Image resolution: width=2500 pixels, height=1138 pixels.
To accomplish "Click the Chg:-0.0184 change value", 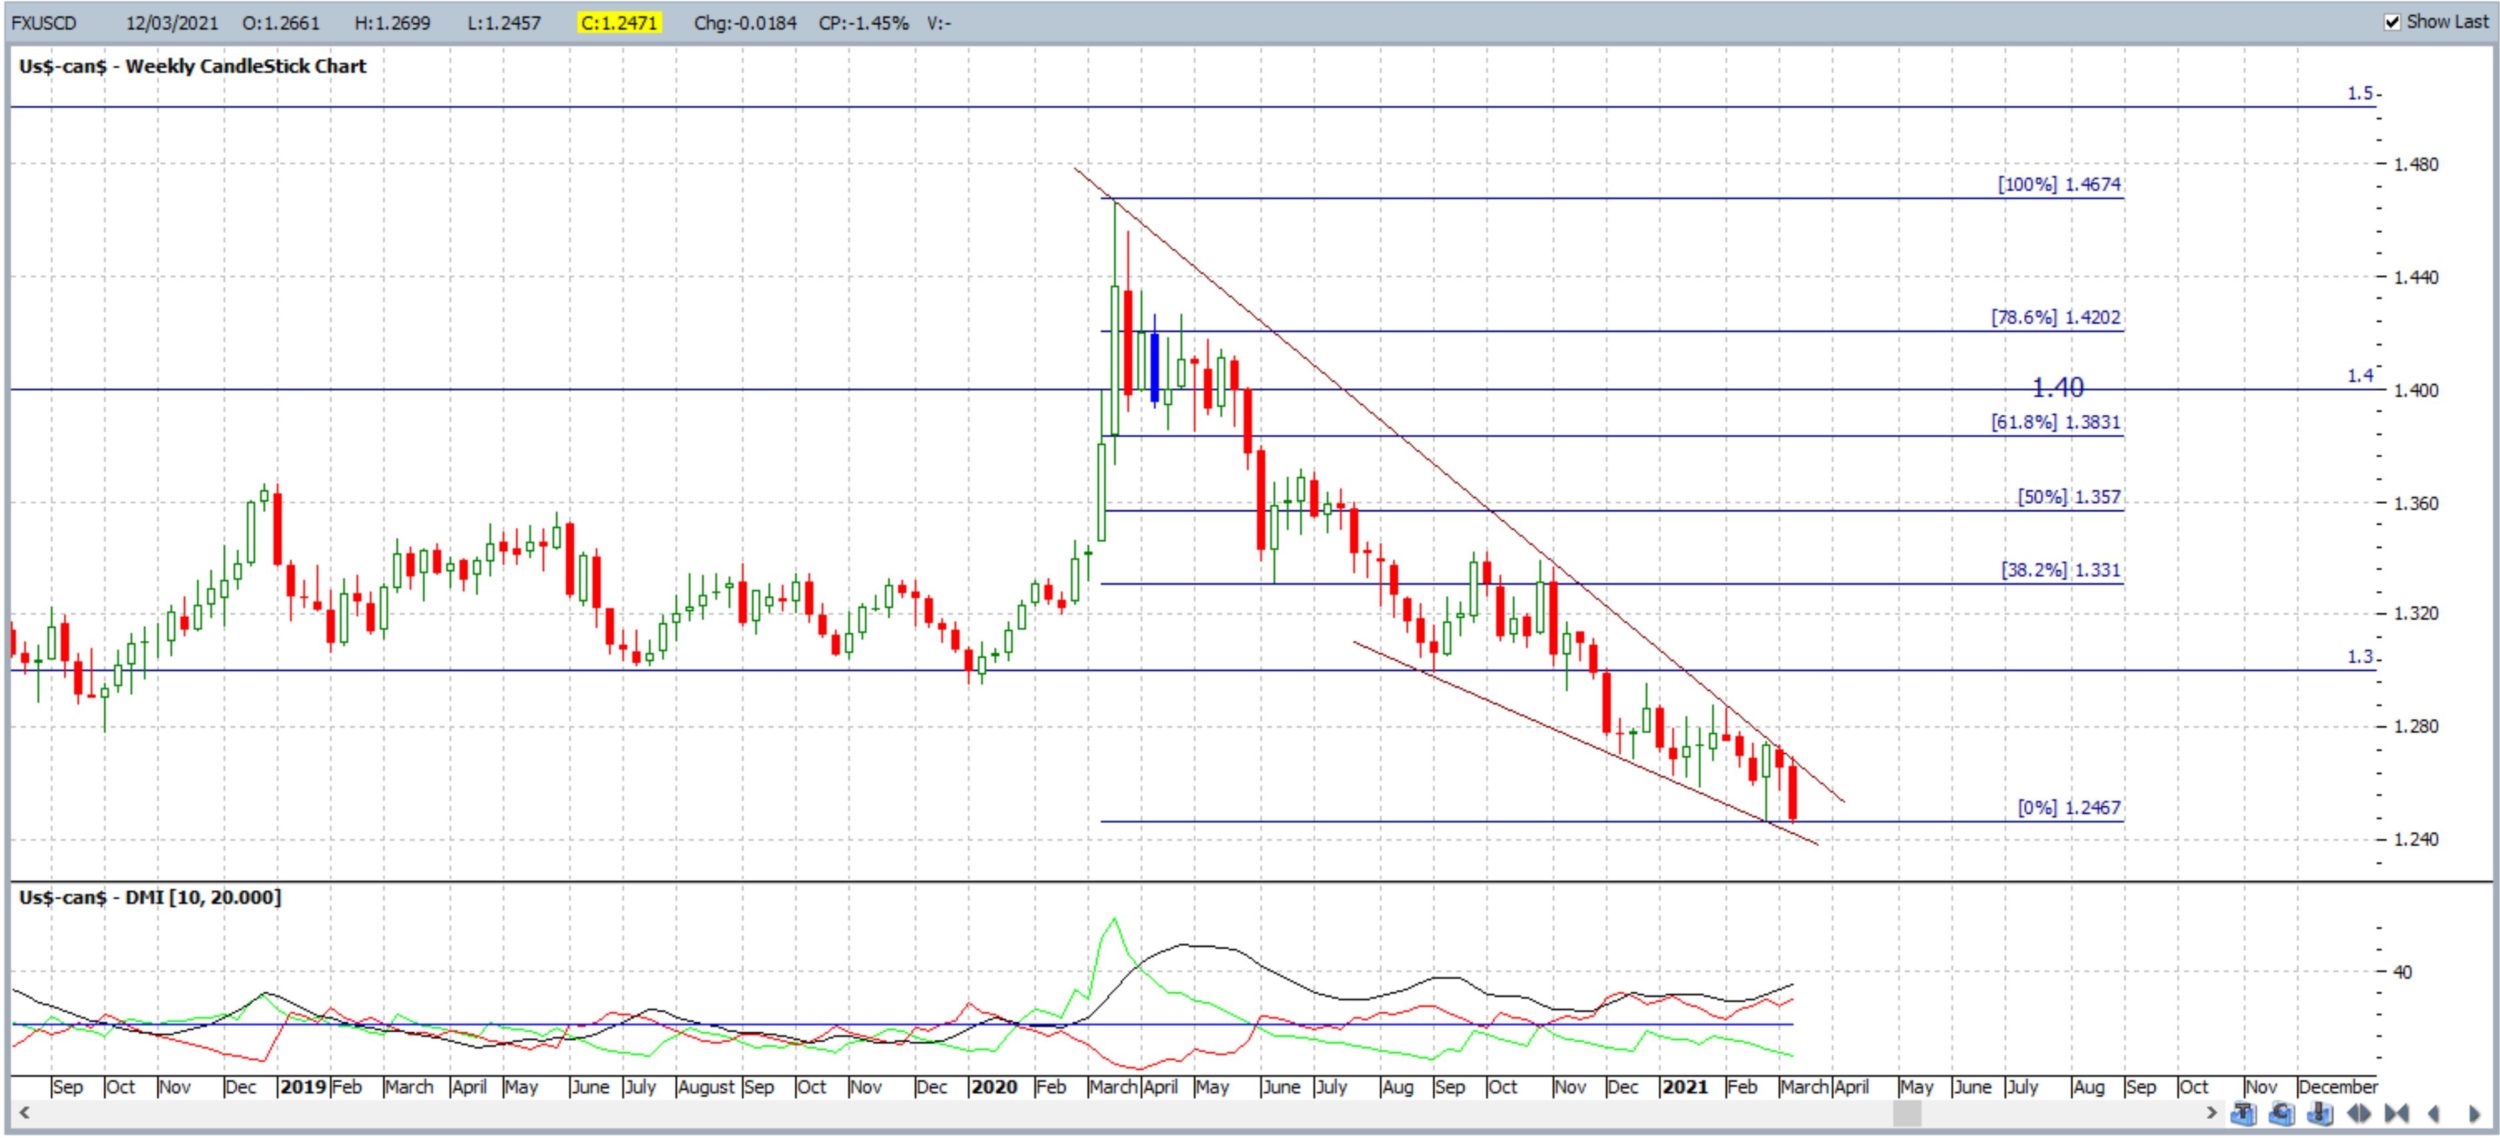I will point(745,23).
